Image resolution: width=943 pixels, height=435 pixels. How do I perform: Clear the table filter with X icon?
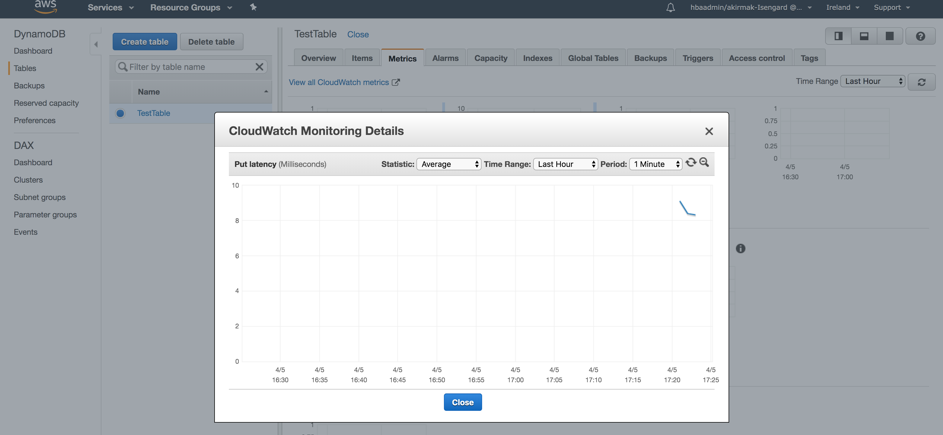coord(259,67)
